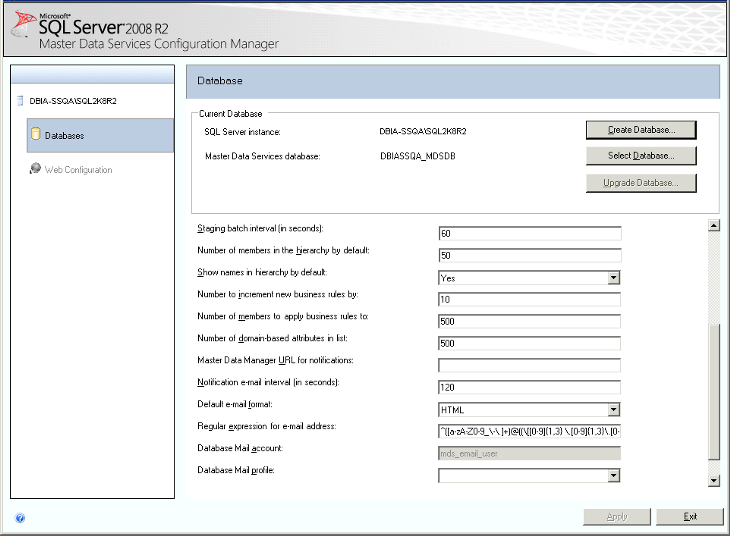Click the Master Data Services database label

click(263, 156)
